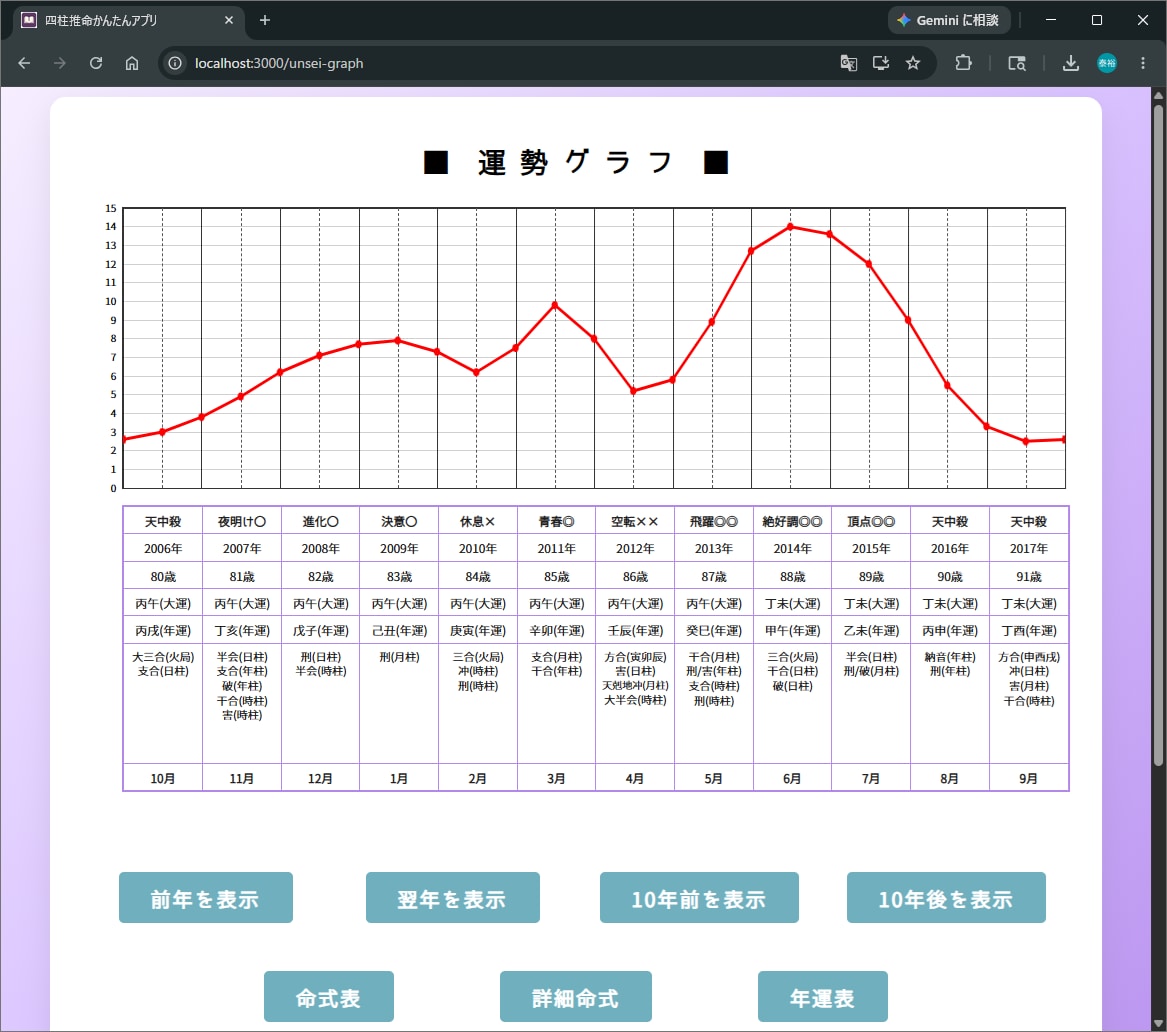1167x1032 pixels.
Task: Open the 詳細命式 page button
Action: [x=575, y=997]
